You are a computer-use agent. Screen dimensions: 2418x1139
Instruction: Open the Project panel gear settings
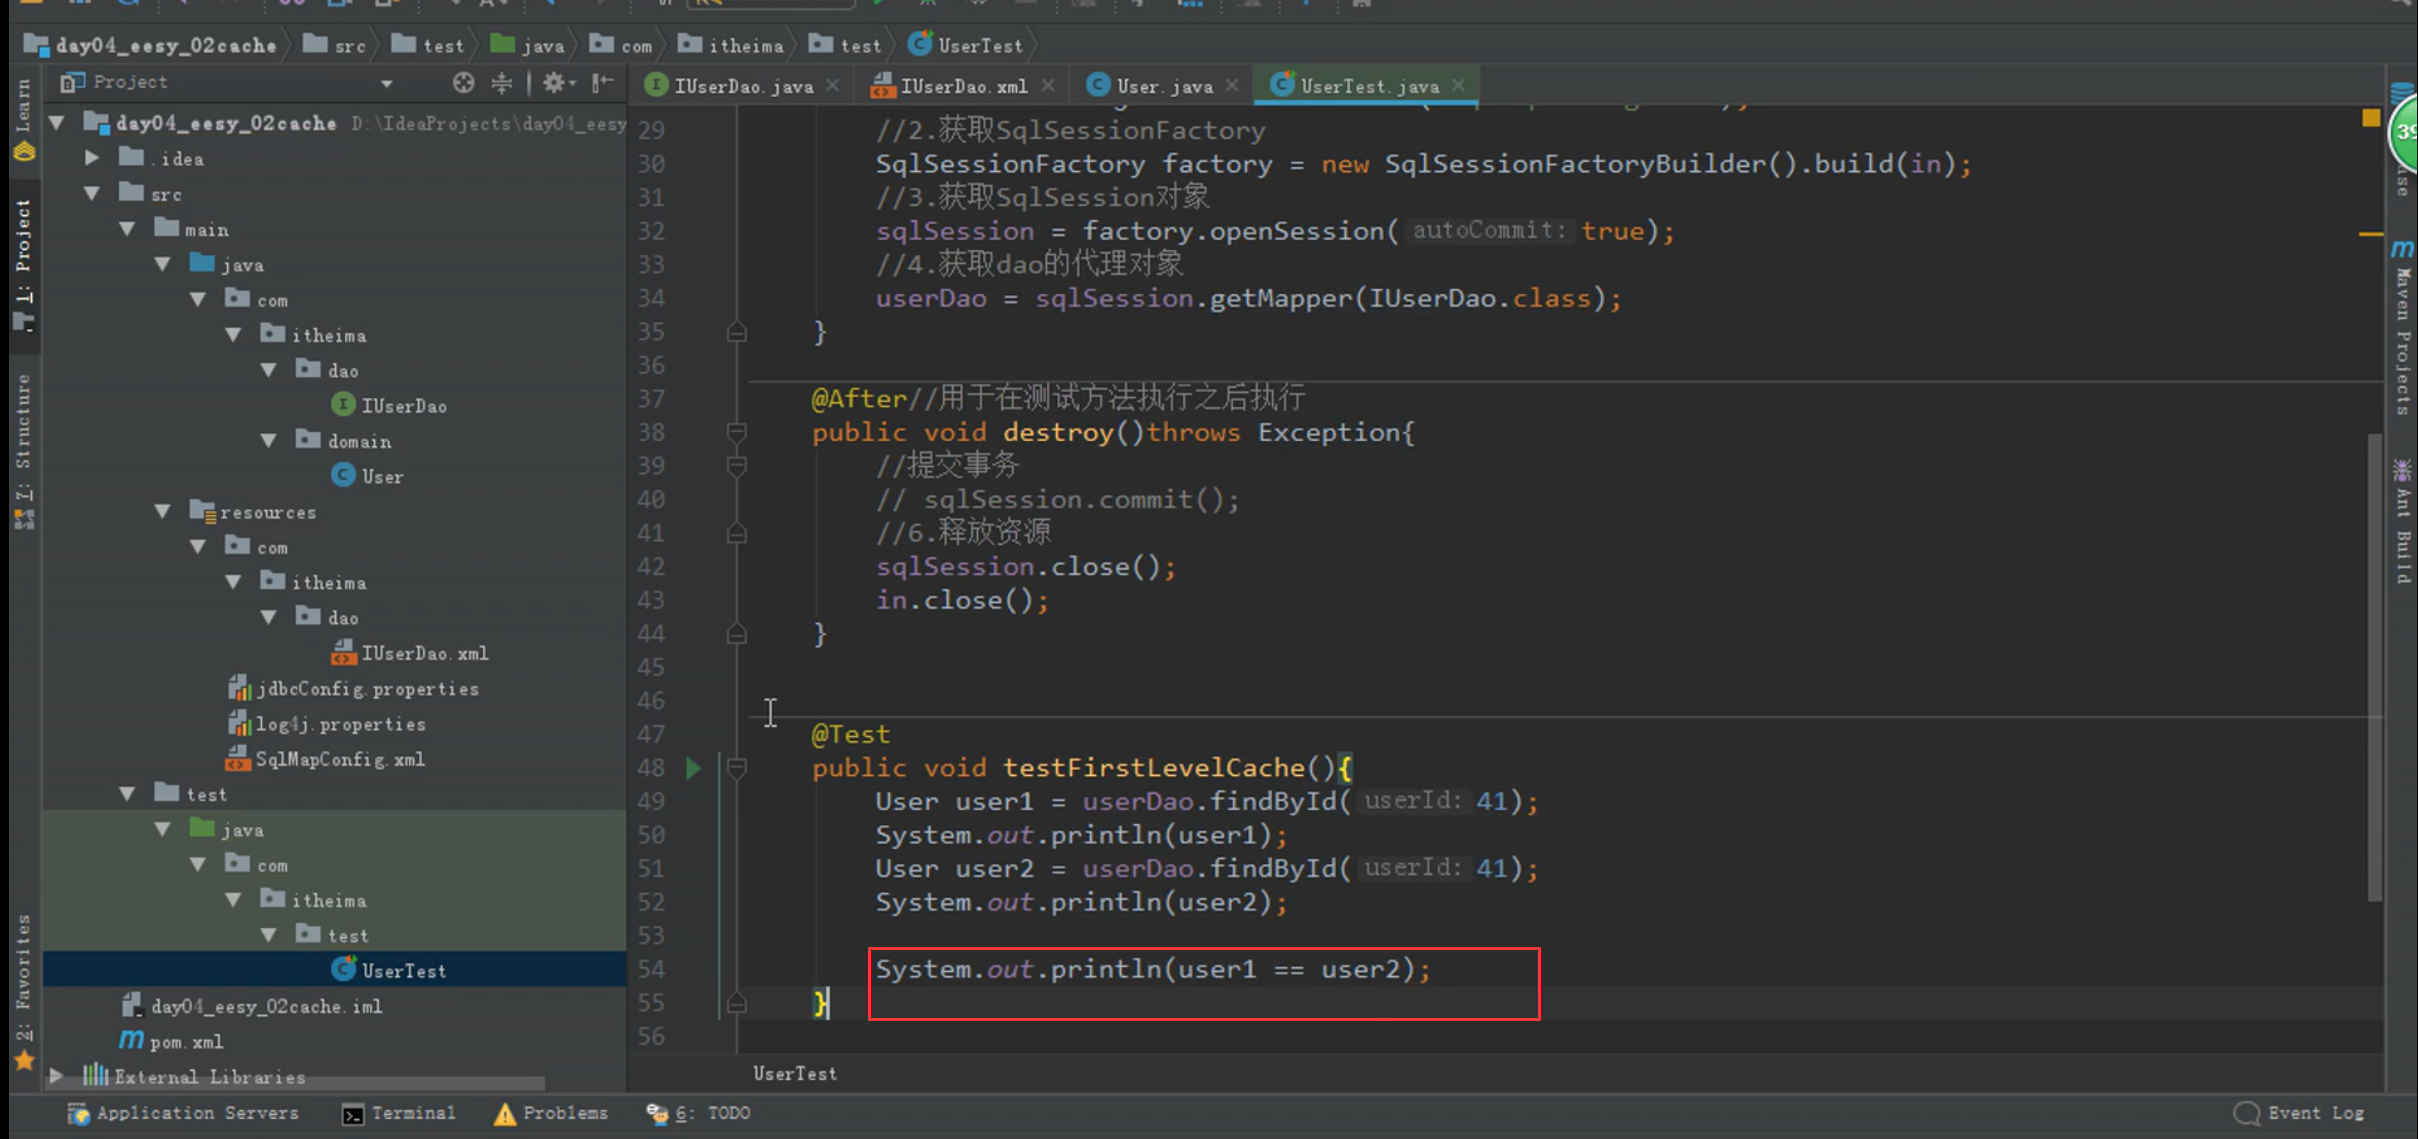click(x=554, y=83)
